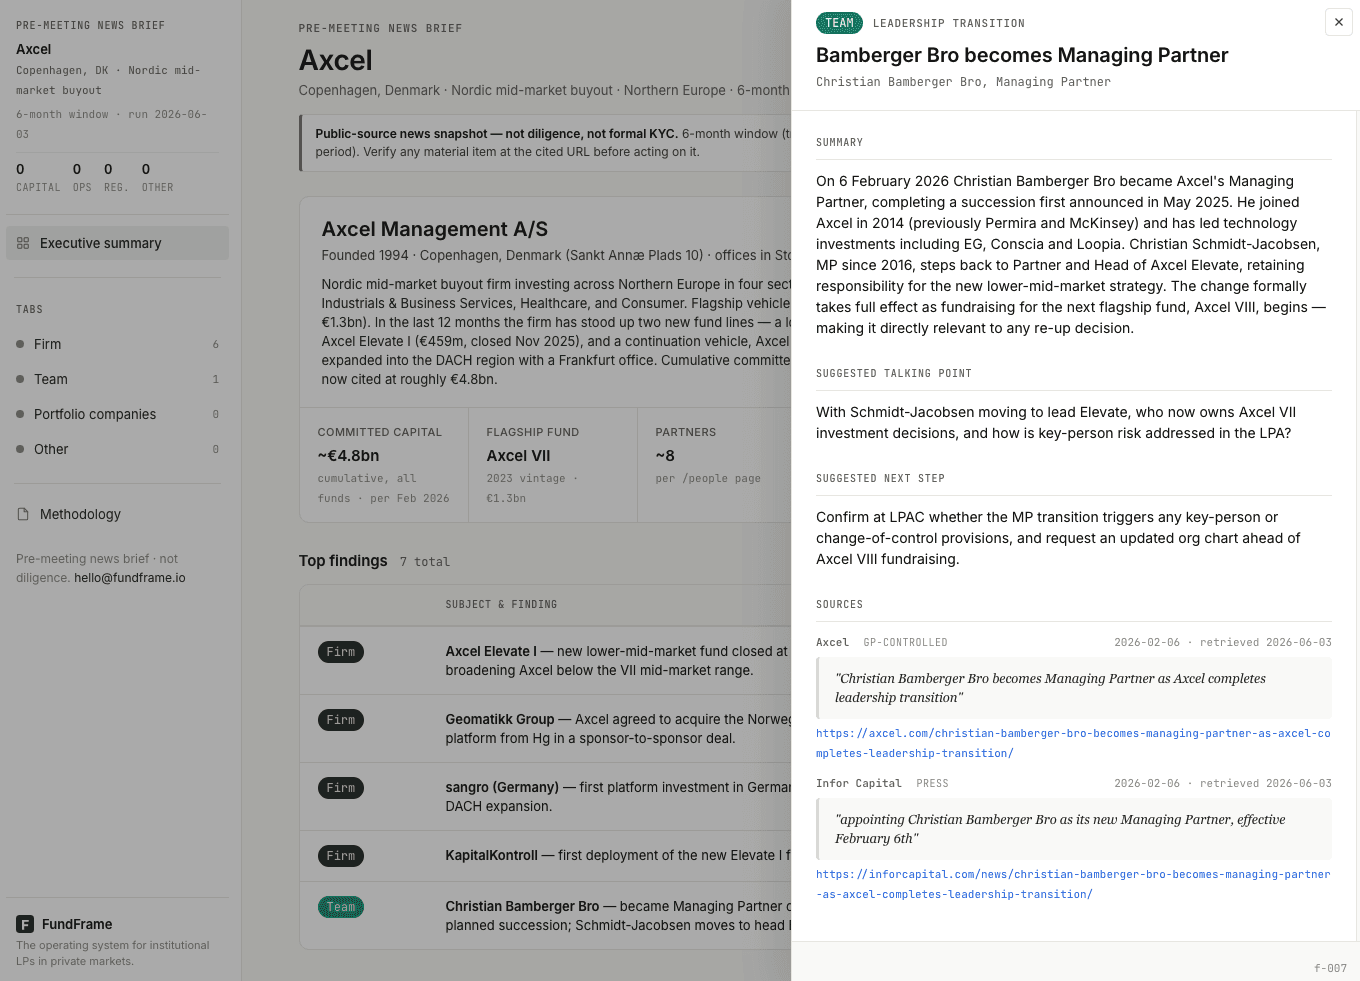Click the Infor Capital quote block
1360x981 pixels.
(x=1074, y=829)
